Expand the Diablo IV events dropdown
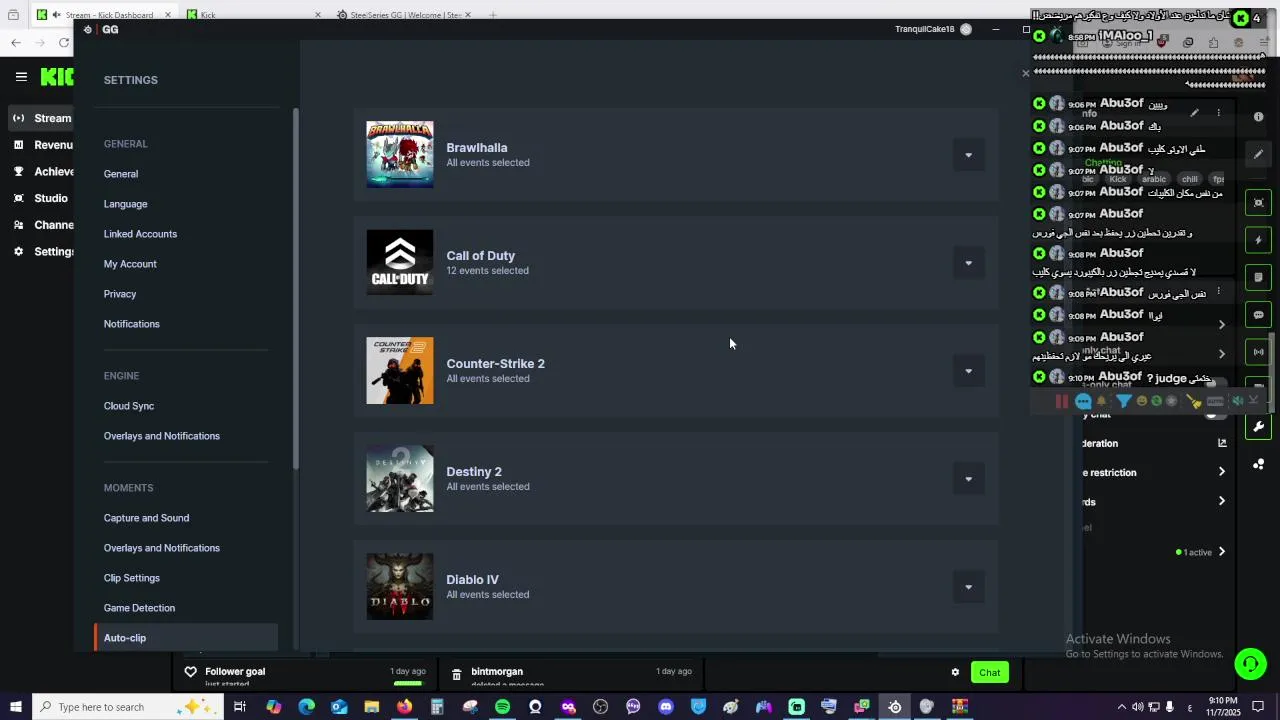 coord(968,587)
